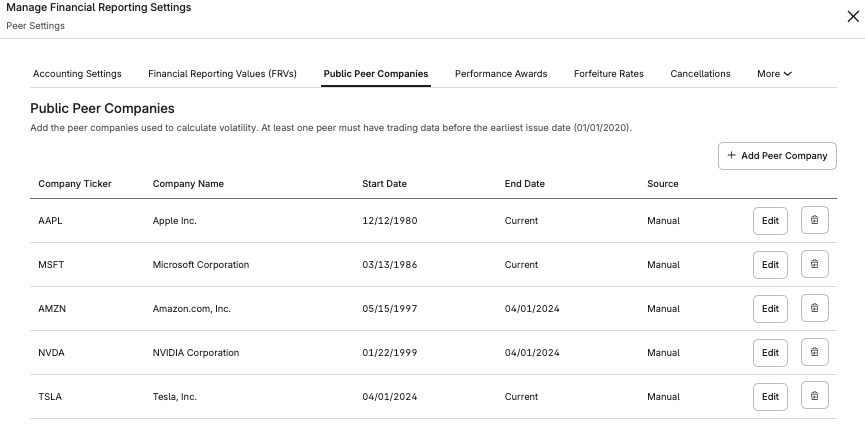
Task: Edit the AMZN peer company entry
Action: [x=770, y=309]
